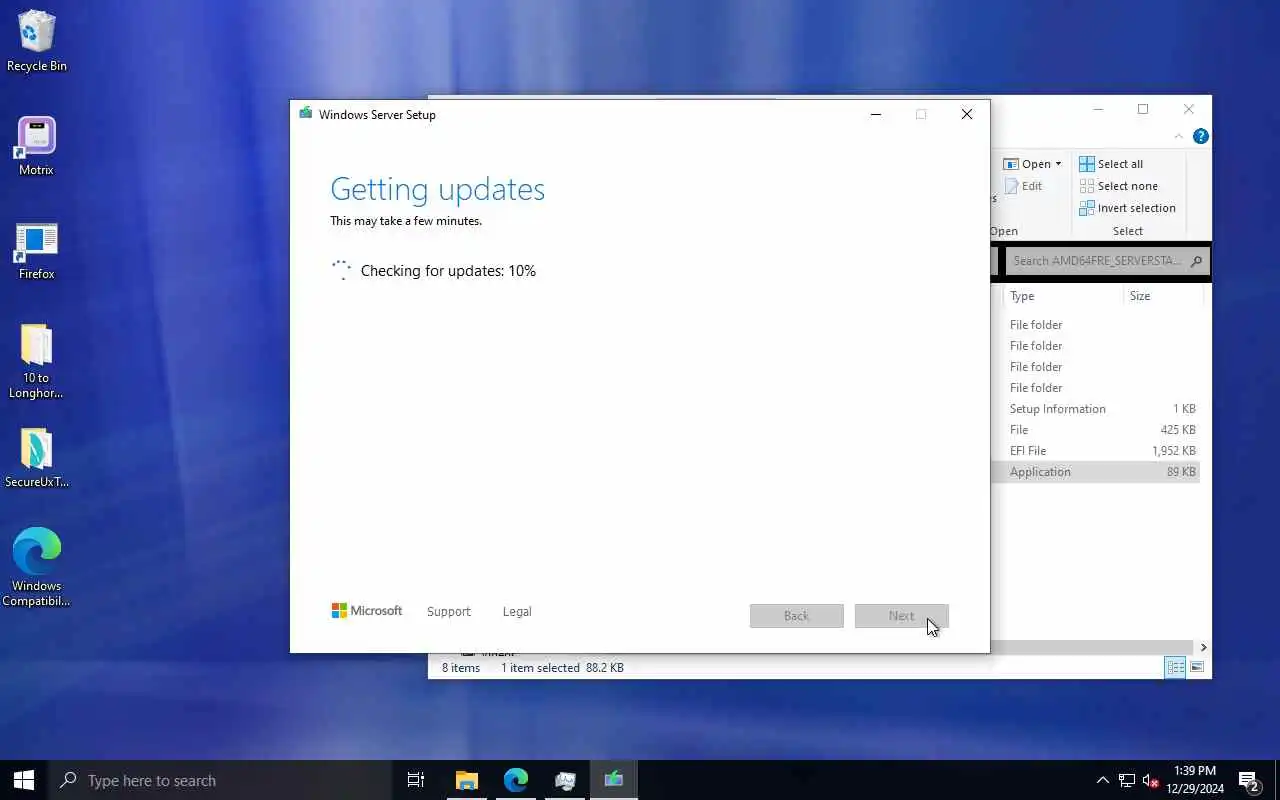
Task: Click the Next button in Setup
Action: pos(901,616)
